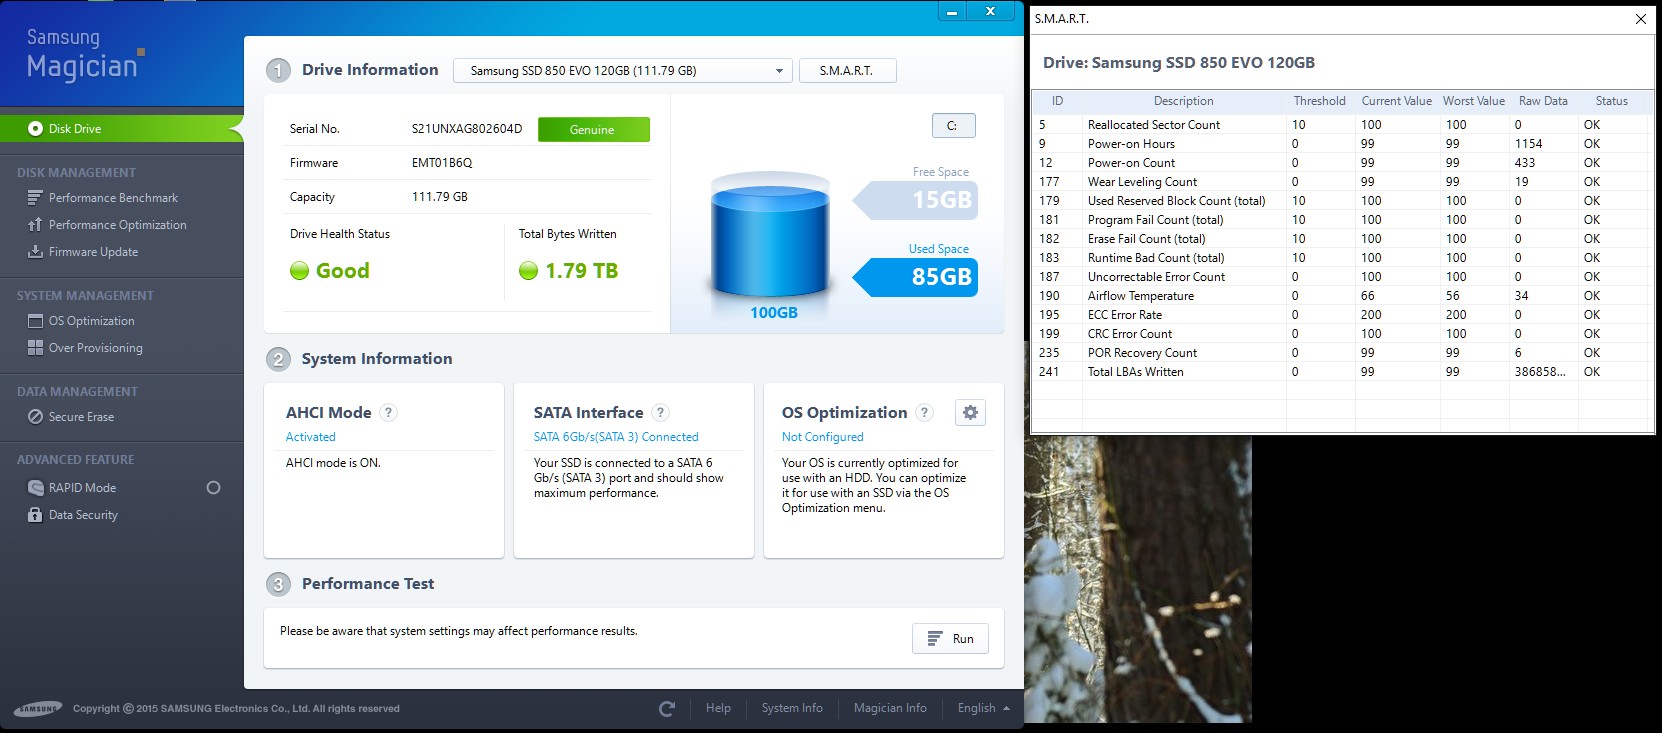The width and height of the screenshot is (1662, 733).
Task: Select Erase Fail Count (total) row
Action: pos(1342,239)
